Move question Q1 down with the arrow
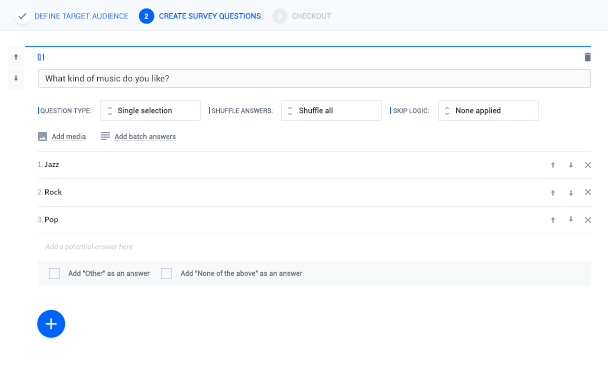This screenshot has height=368, width=608. 16,78
